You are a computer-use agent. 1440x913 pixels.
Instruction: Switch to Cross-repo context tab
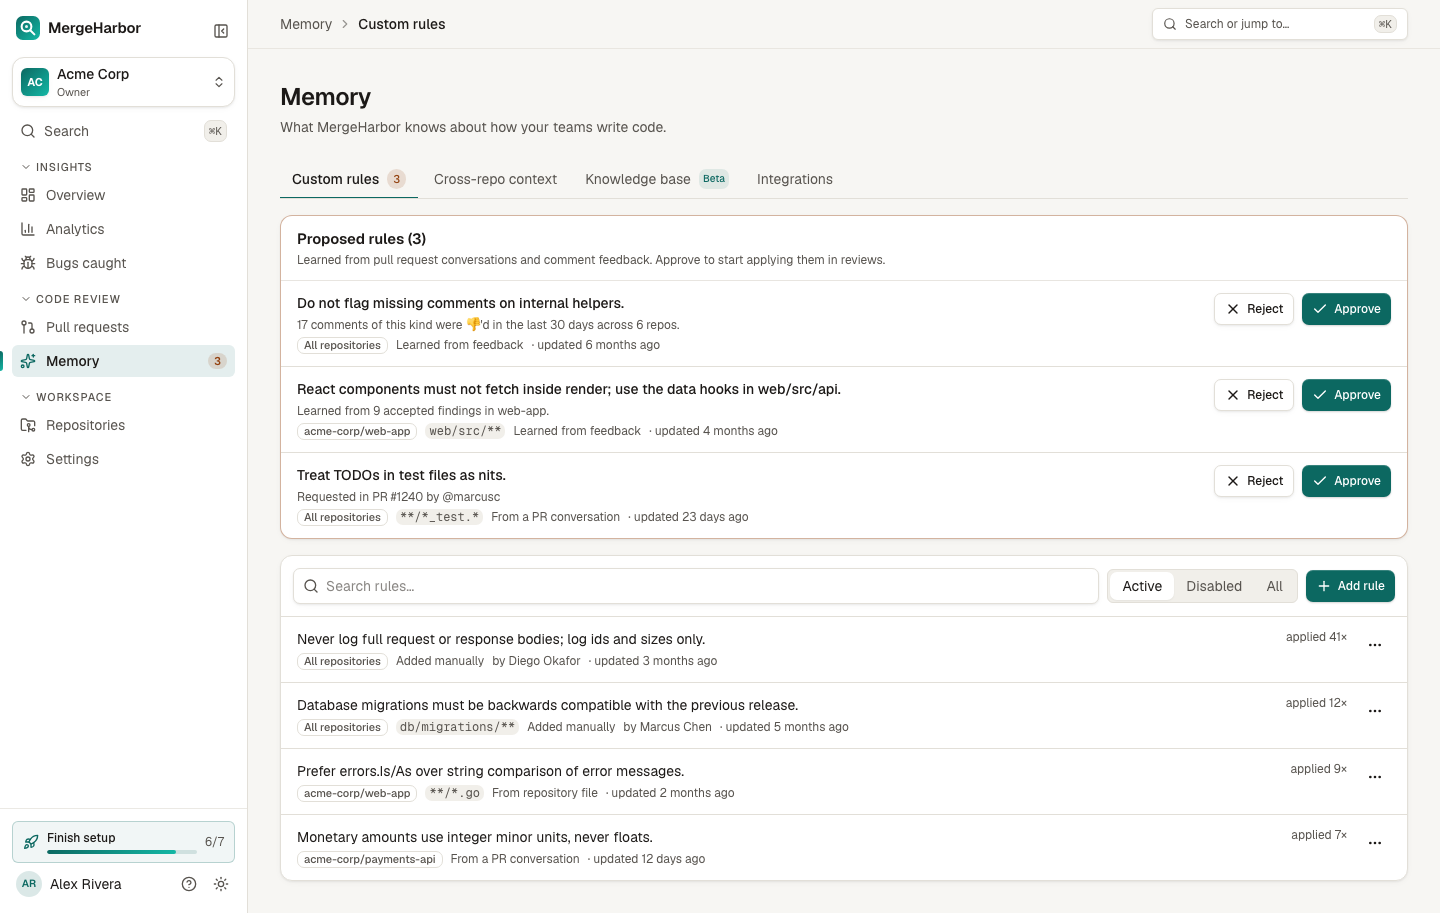(x=495, y=179)
